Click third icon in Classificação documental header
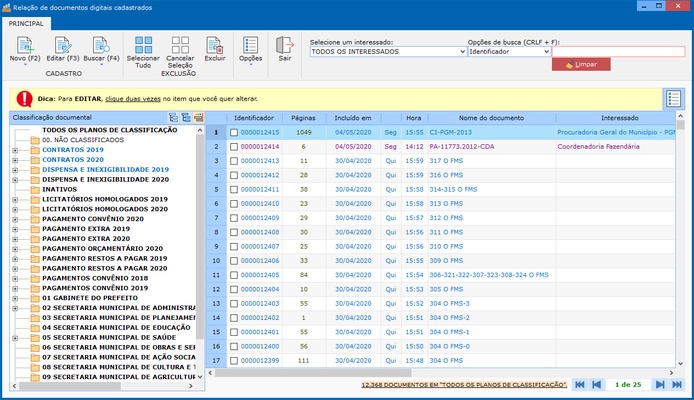The width and height of the screenshot is (694, 400). (x=199, y=117)
